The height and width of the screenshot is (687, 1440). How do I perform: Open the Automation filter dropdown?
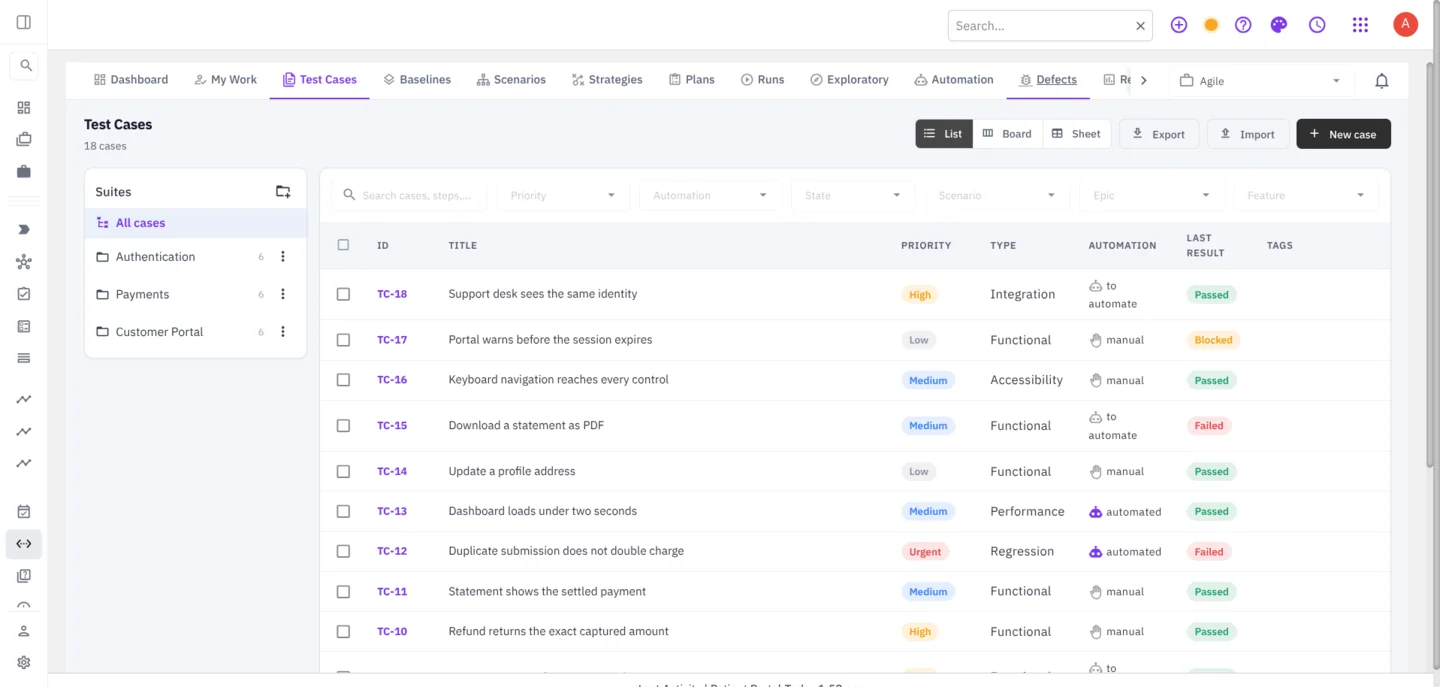710,195
